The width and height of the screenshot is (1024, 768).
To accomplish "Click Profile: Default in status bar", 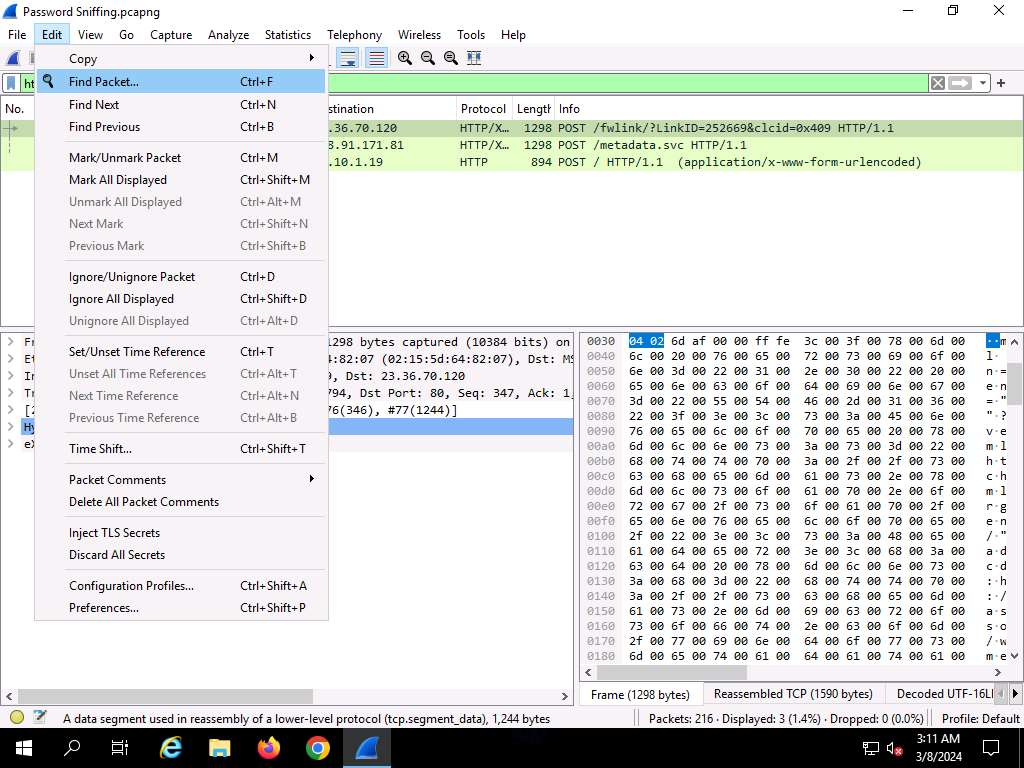I will (980, 718).
